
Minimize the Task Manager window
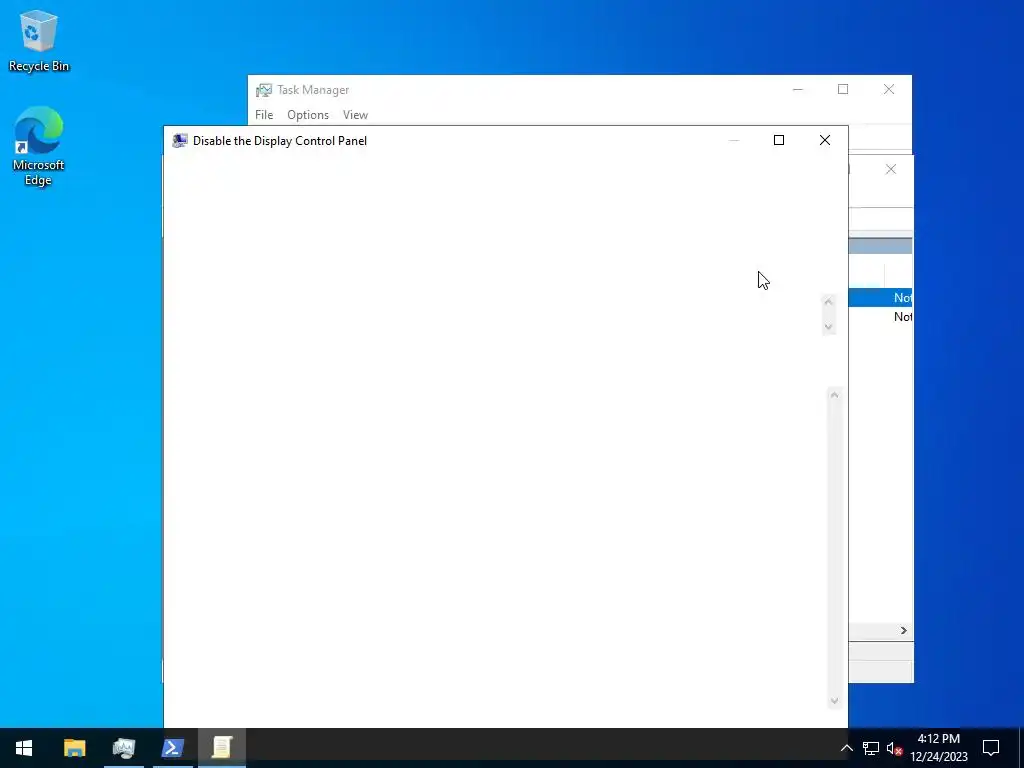pyautogui.click(x=797, y=89)
